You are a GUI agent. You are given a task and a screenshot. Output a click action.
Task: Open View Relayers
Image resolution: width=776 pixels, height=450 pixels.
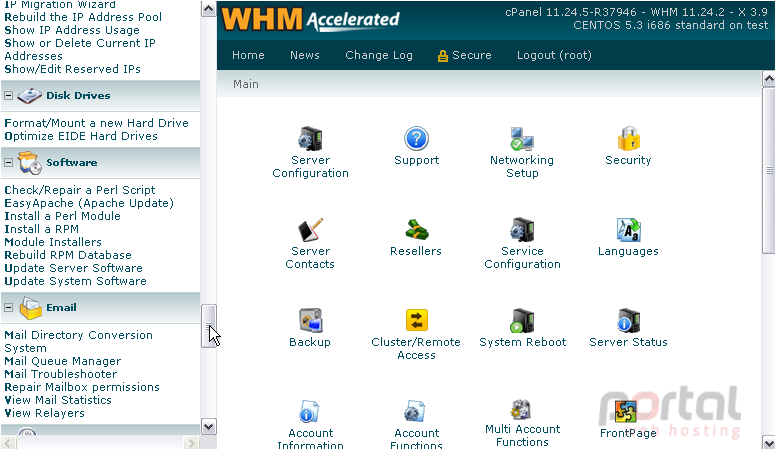(45, 413)
